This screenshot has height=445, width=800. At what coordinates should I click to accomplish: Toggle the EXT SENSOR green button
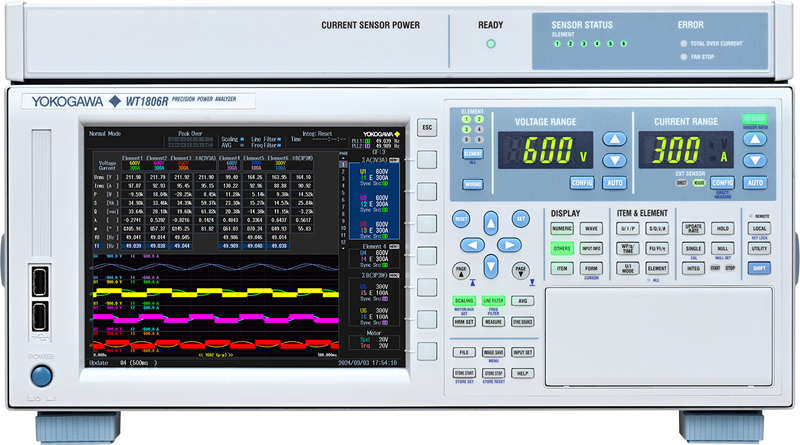[754, 119]
